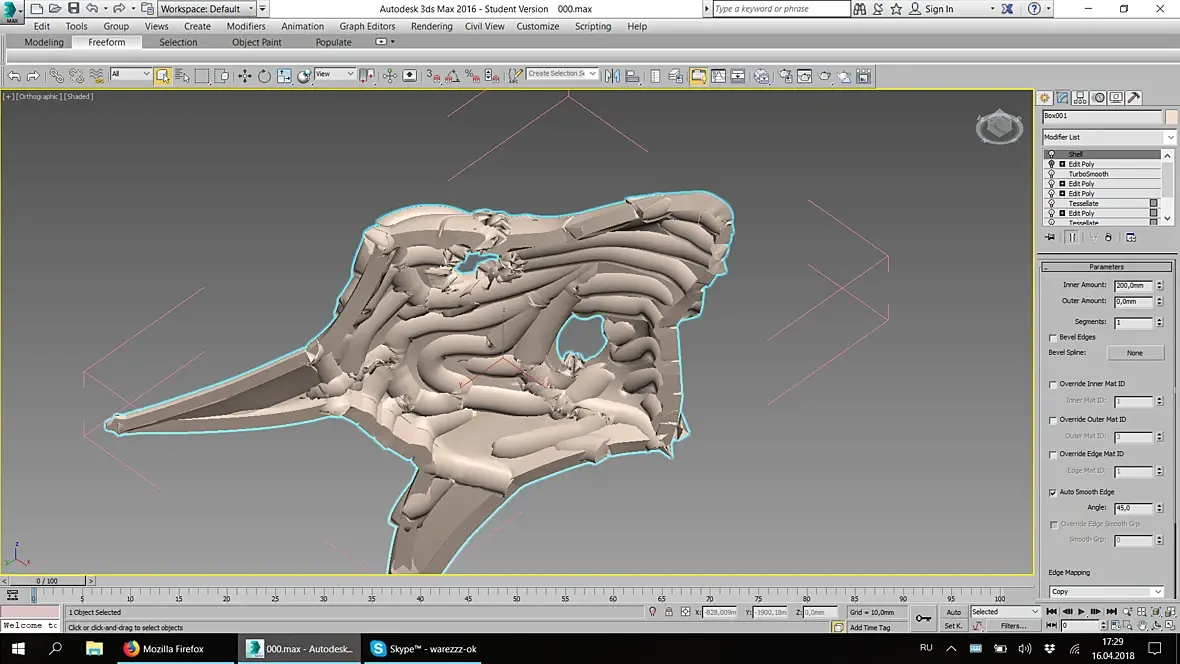Open the Rendering menu

point(431,26)
